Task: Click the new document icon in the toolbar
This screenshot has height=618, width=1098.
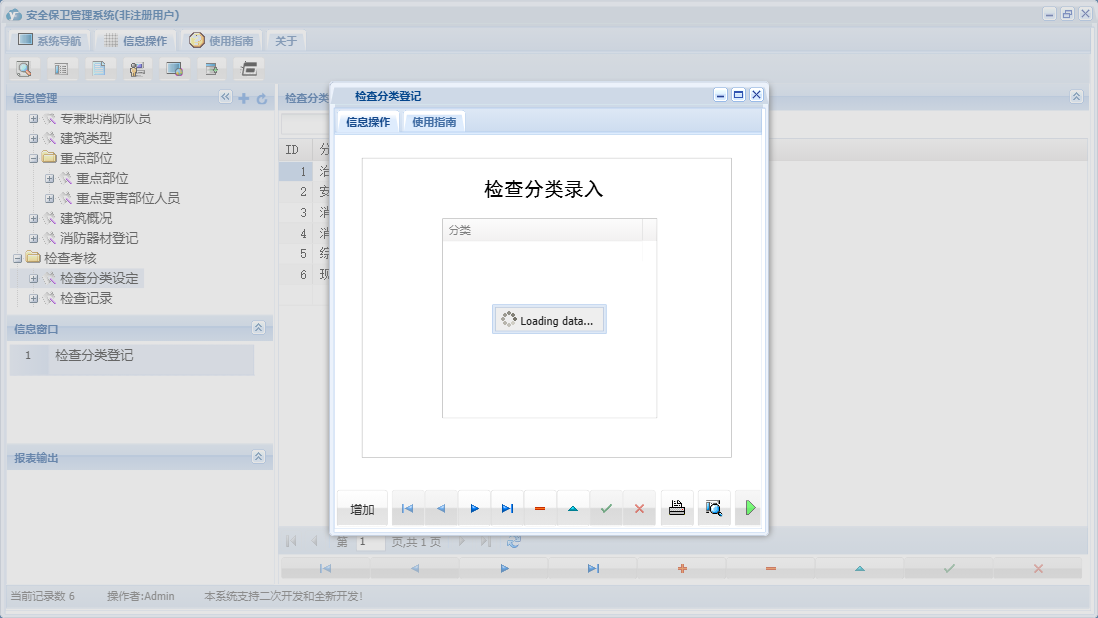Action: coord(97,68)
